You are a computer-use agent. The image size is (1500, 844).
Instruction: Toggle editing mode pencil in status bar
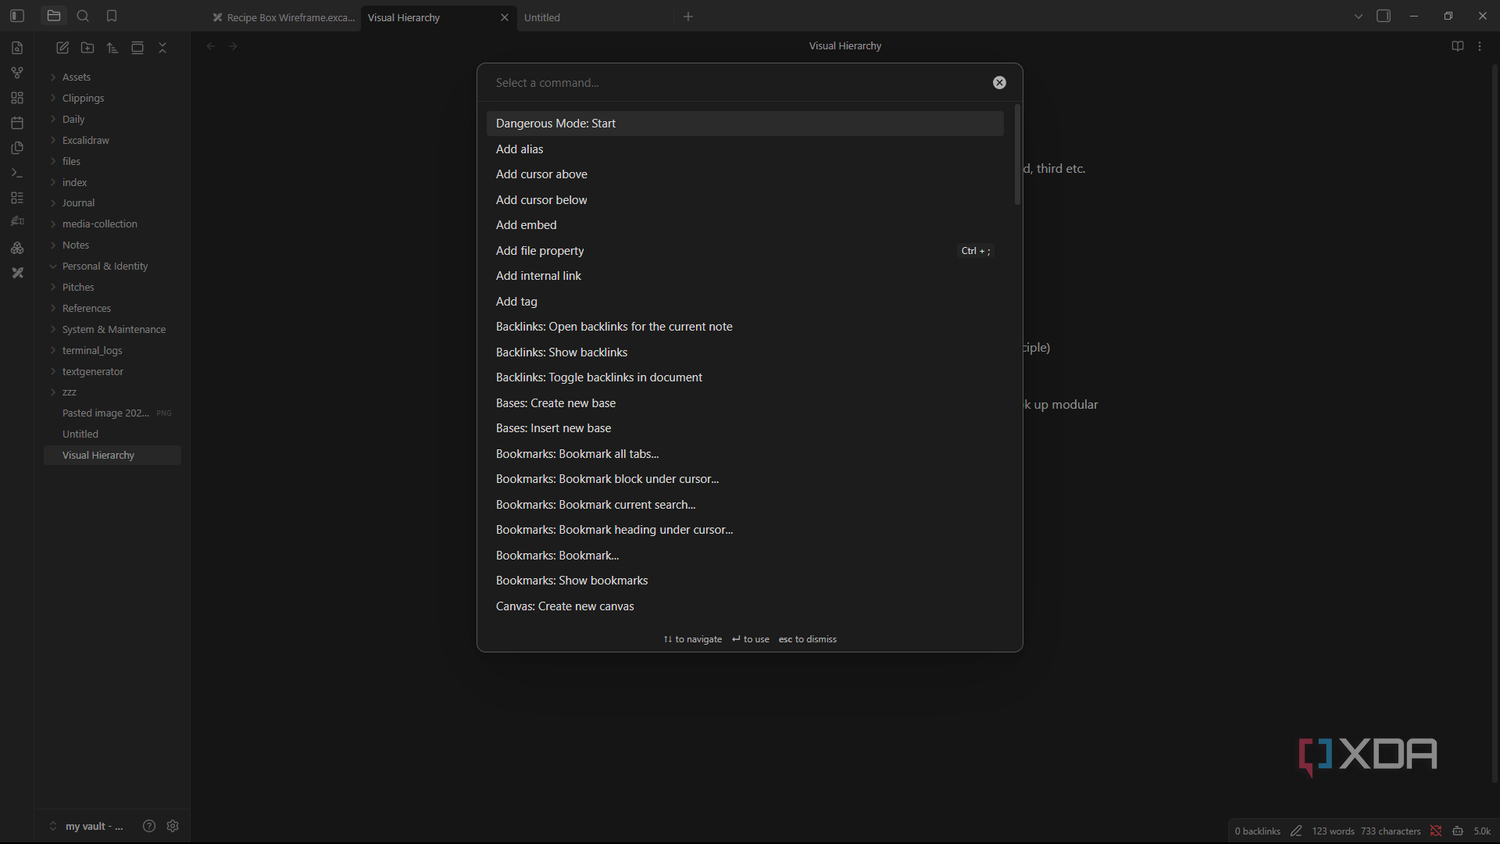point(1296,831)
